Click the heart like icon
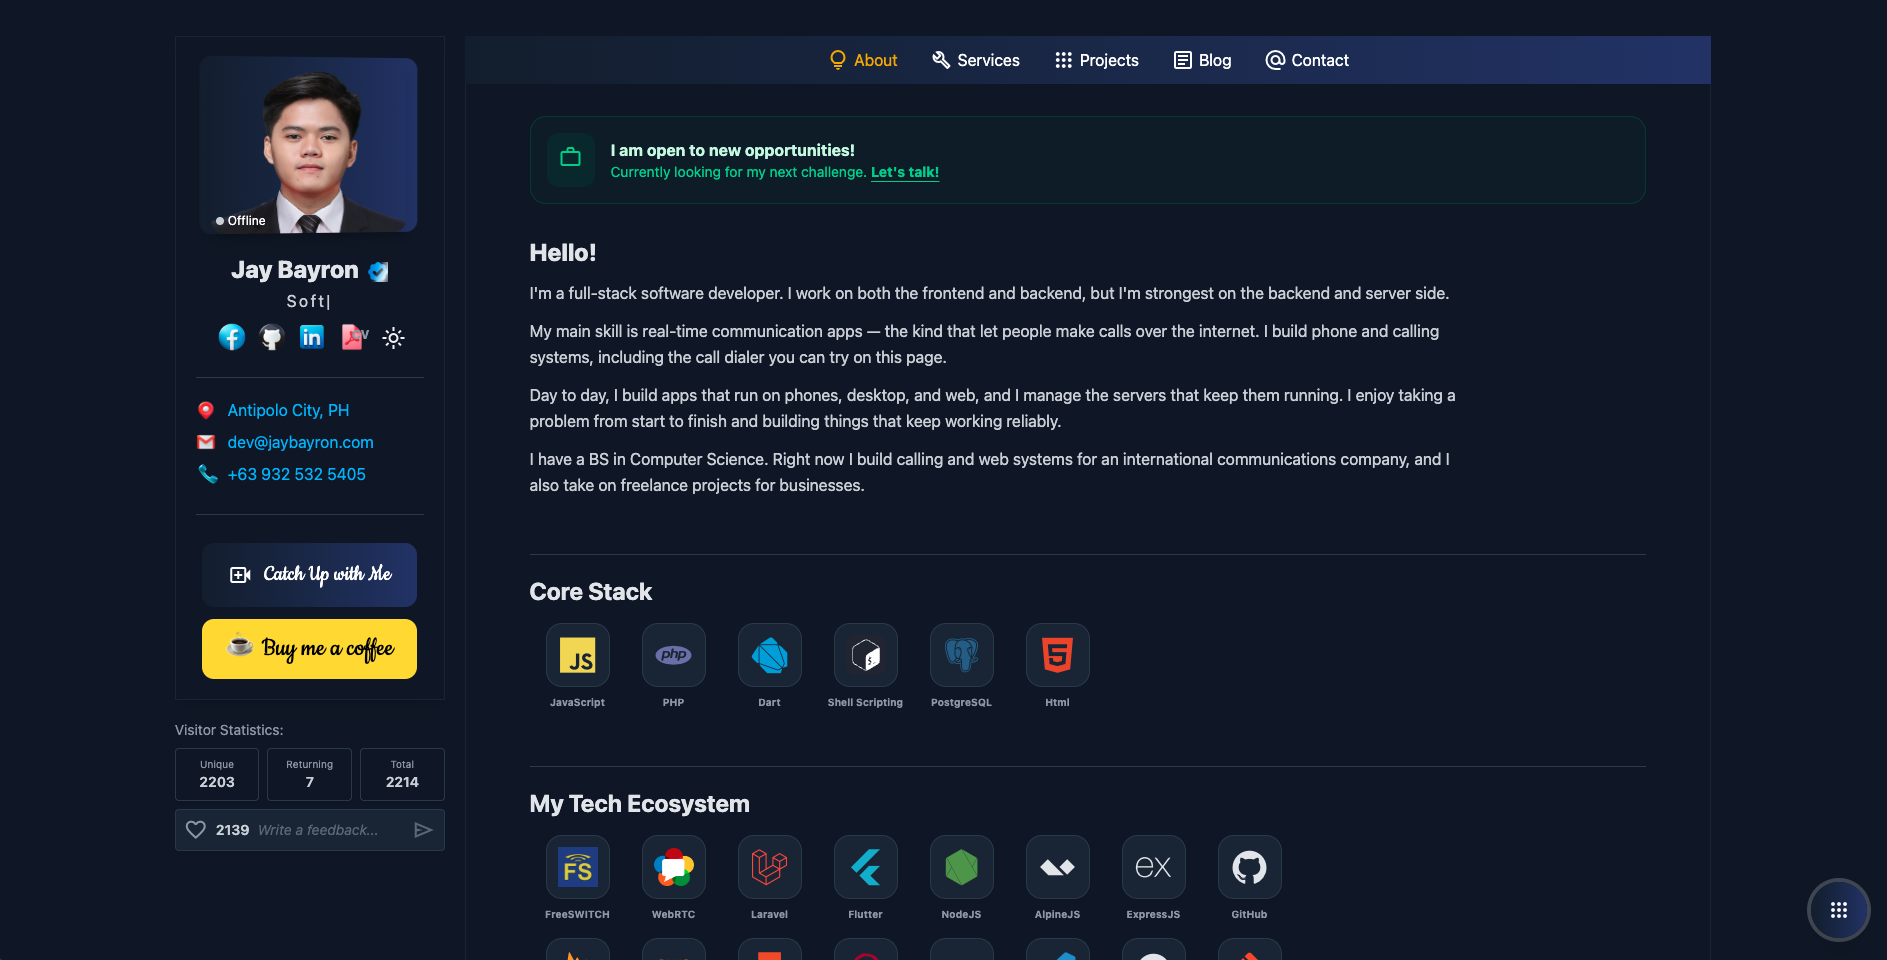 tap(196, 830)
